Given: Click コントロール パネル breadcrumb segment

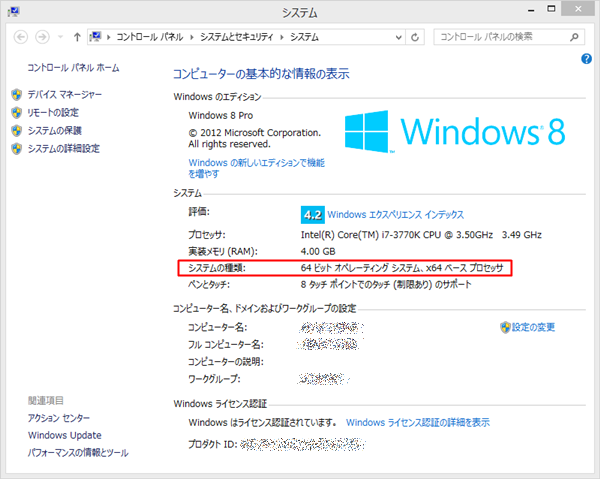Looking at the screenshot, I should [150, 37].
